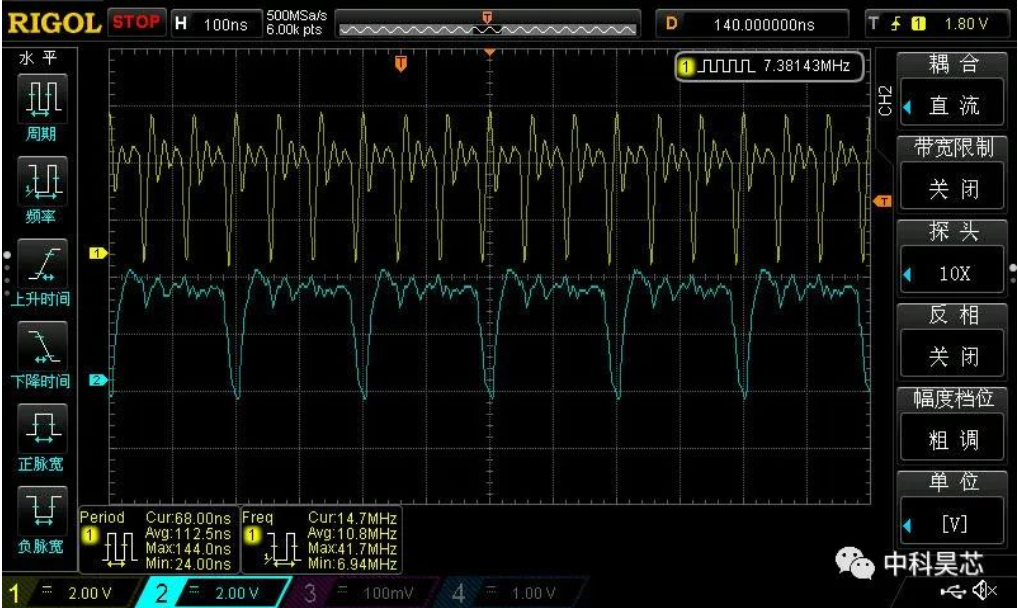The width and height of the screenshot is (1018, 608).
Task: Click the trigger rising-edge icon
Action: (896, 24)
